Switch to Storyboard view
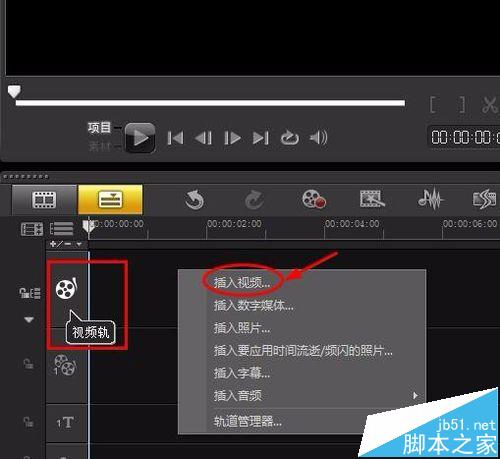Image resolution: width=500 pixels, height=459 pixels. (x=44, y=200)
